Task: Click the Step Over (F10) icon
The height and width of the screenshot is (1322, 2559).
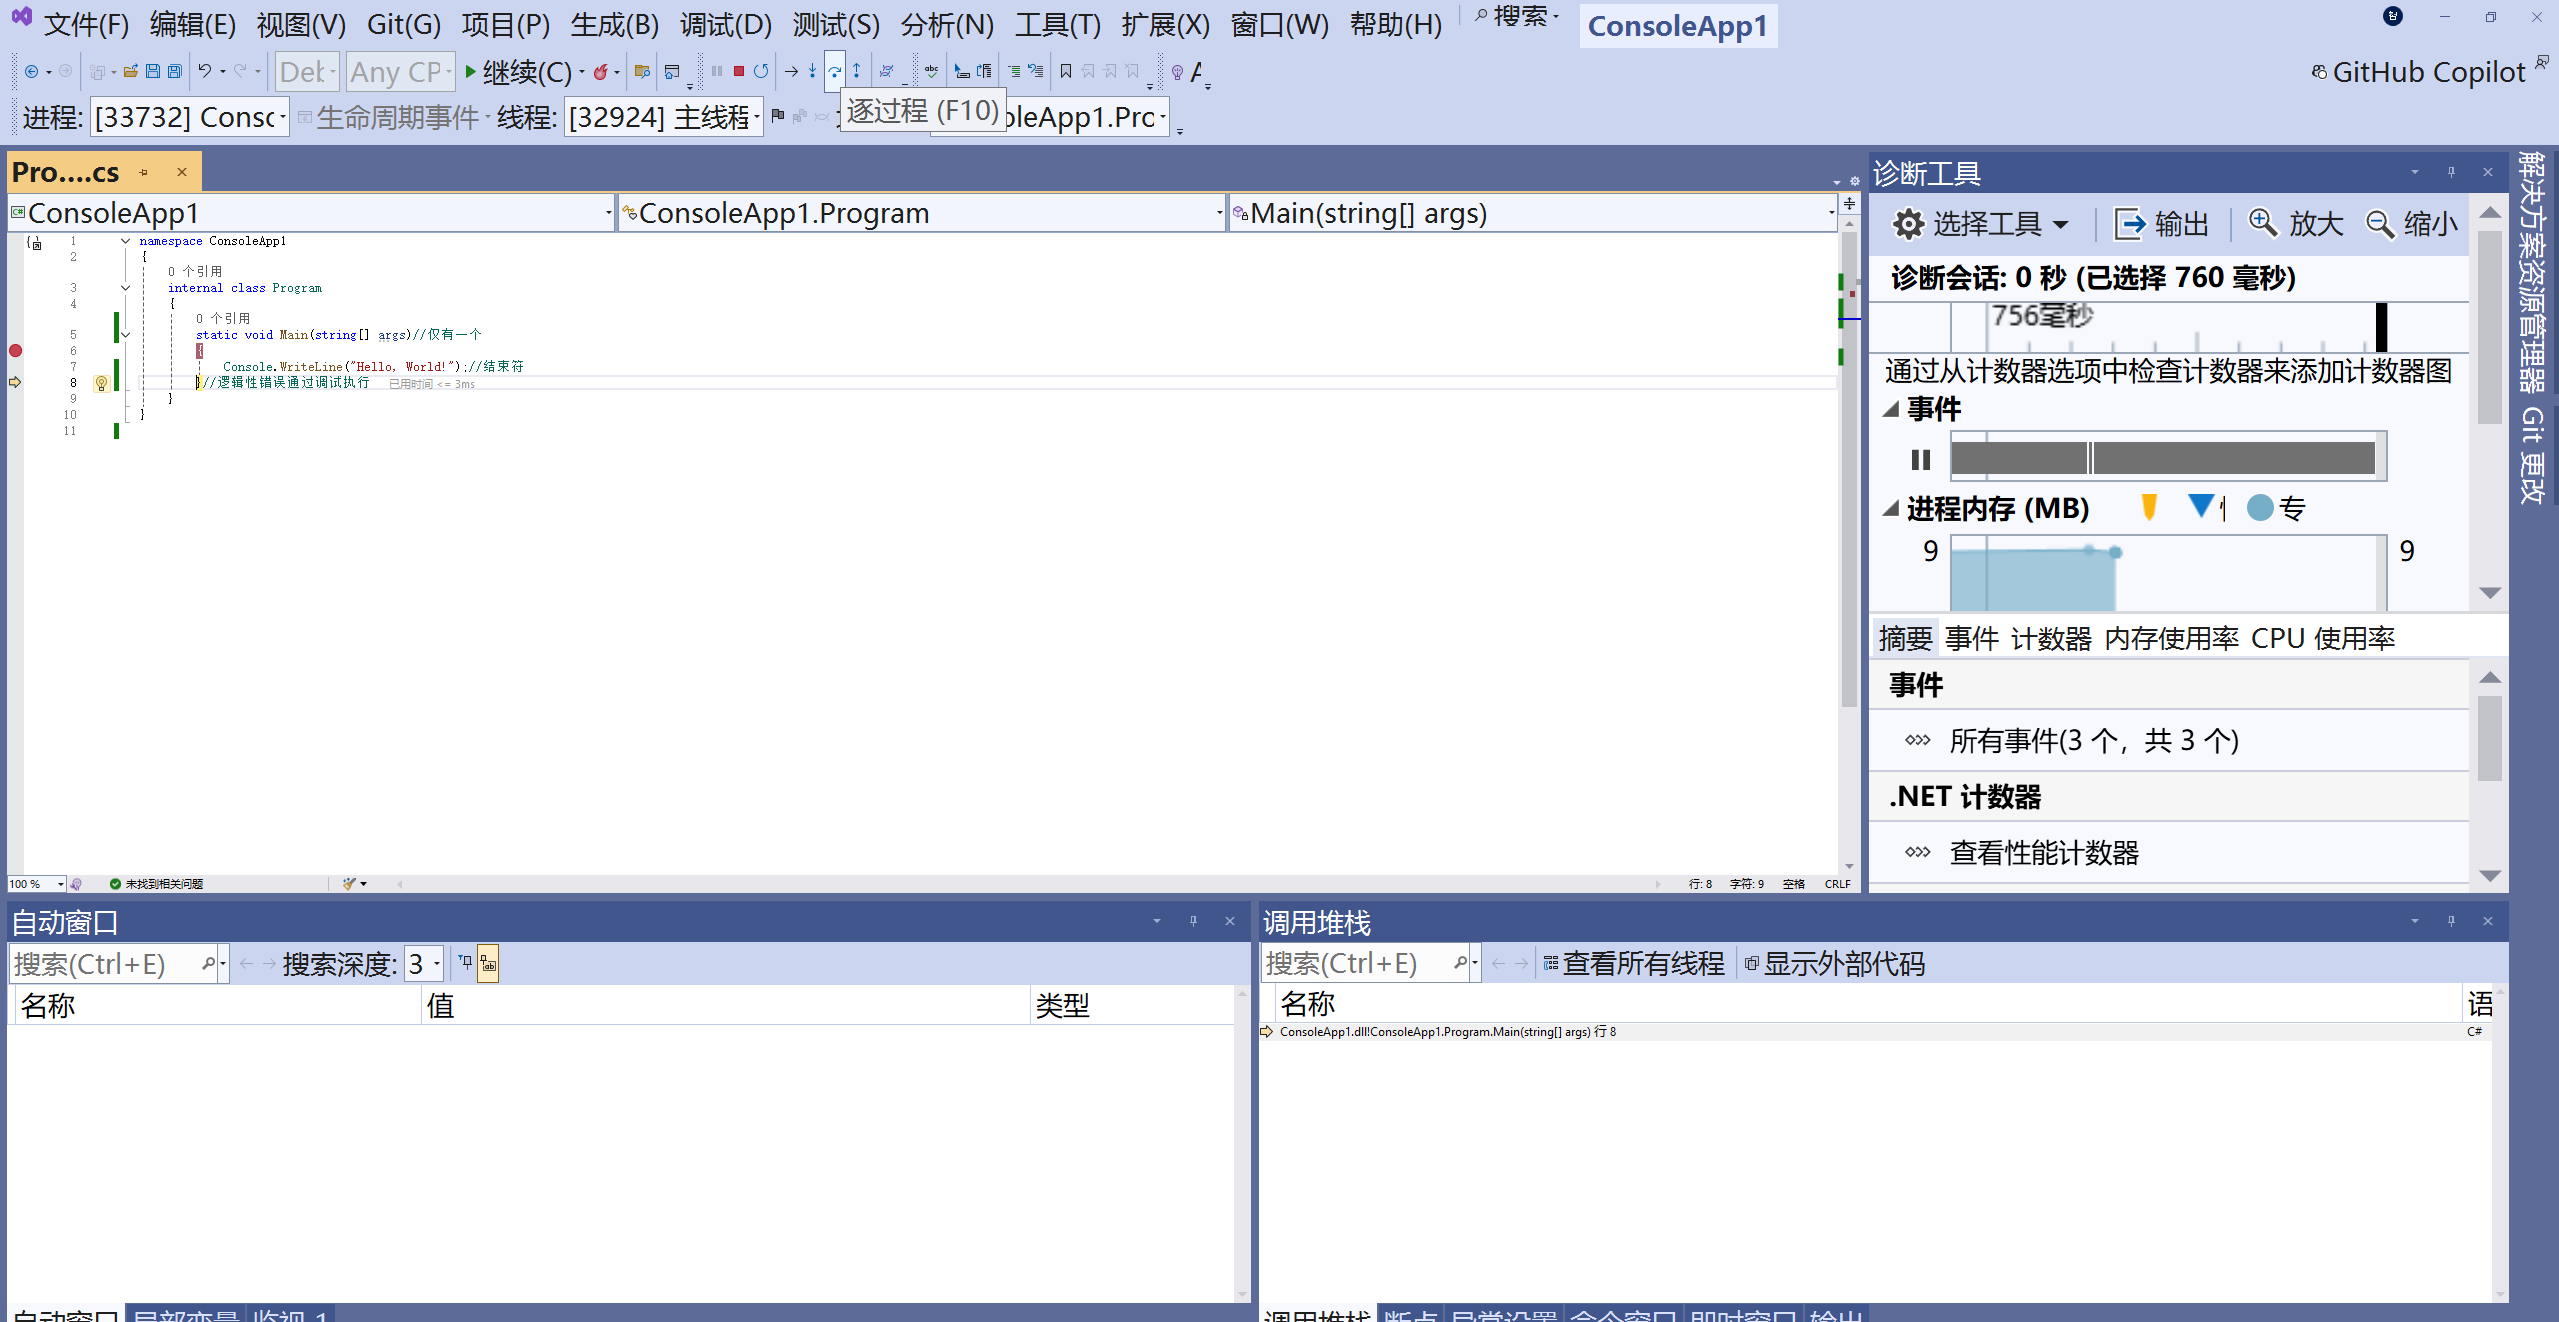Action: tap(834, 72)
